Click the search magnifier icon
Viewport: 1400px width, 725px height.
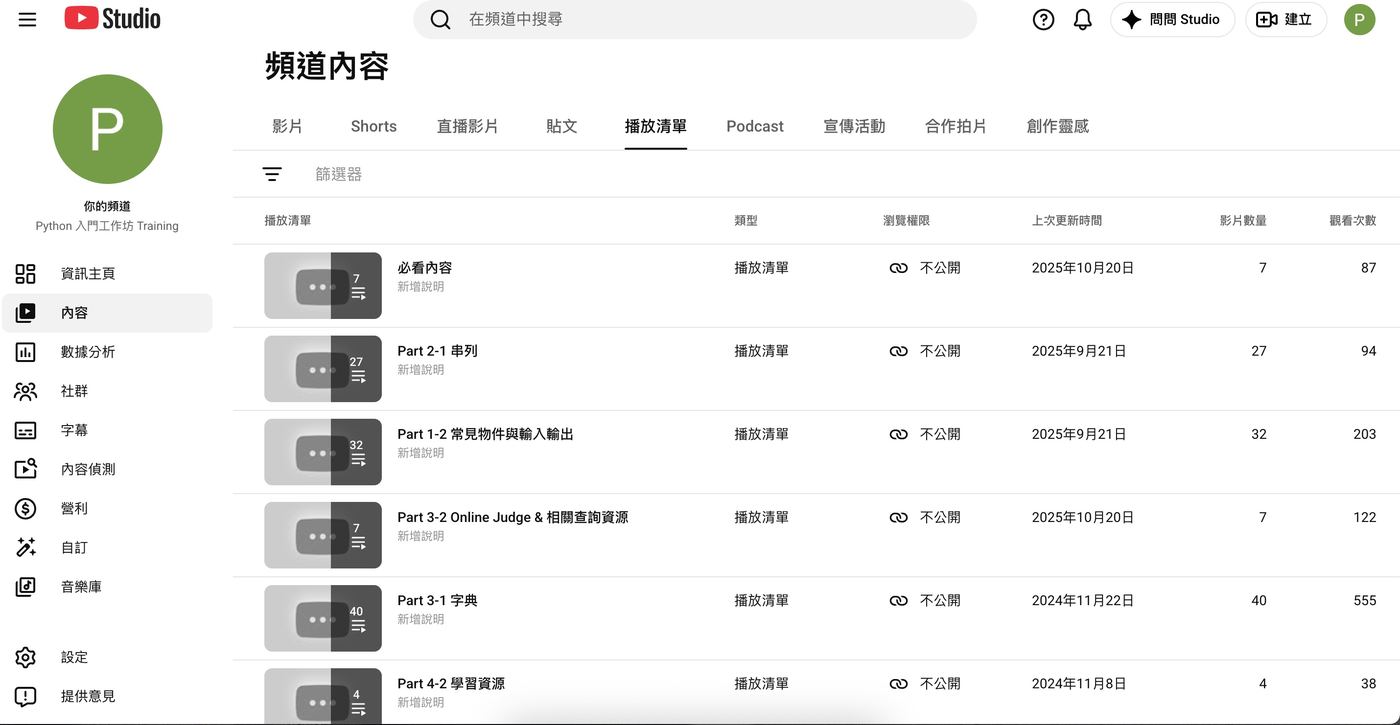tap(440, 20)
